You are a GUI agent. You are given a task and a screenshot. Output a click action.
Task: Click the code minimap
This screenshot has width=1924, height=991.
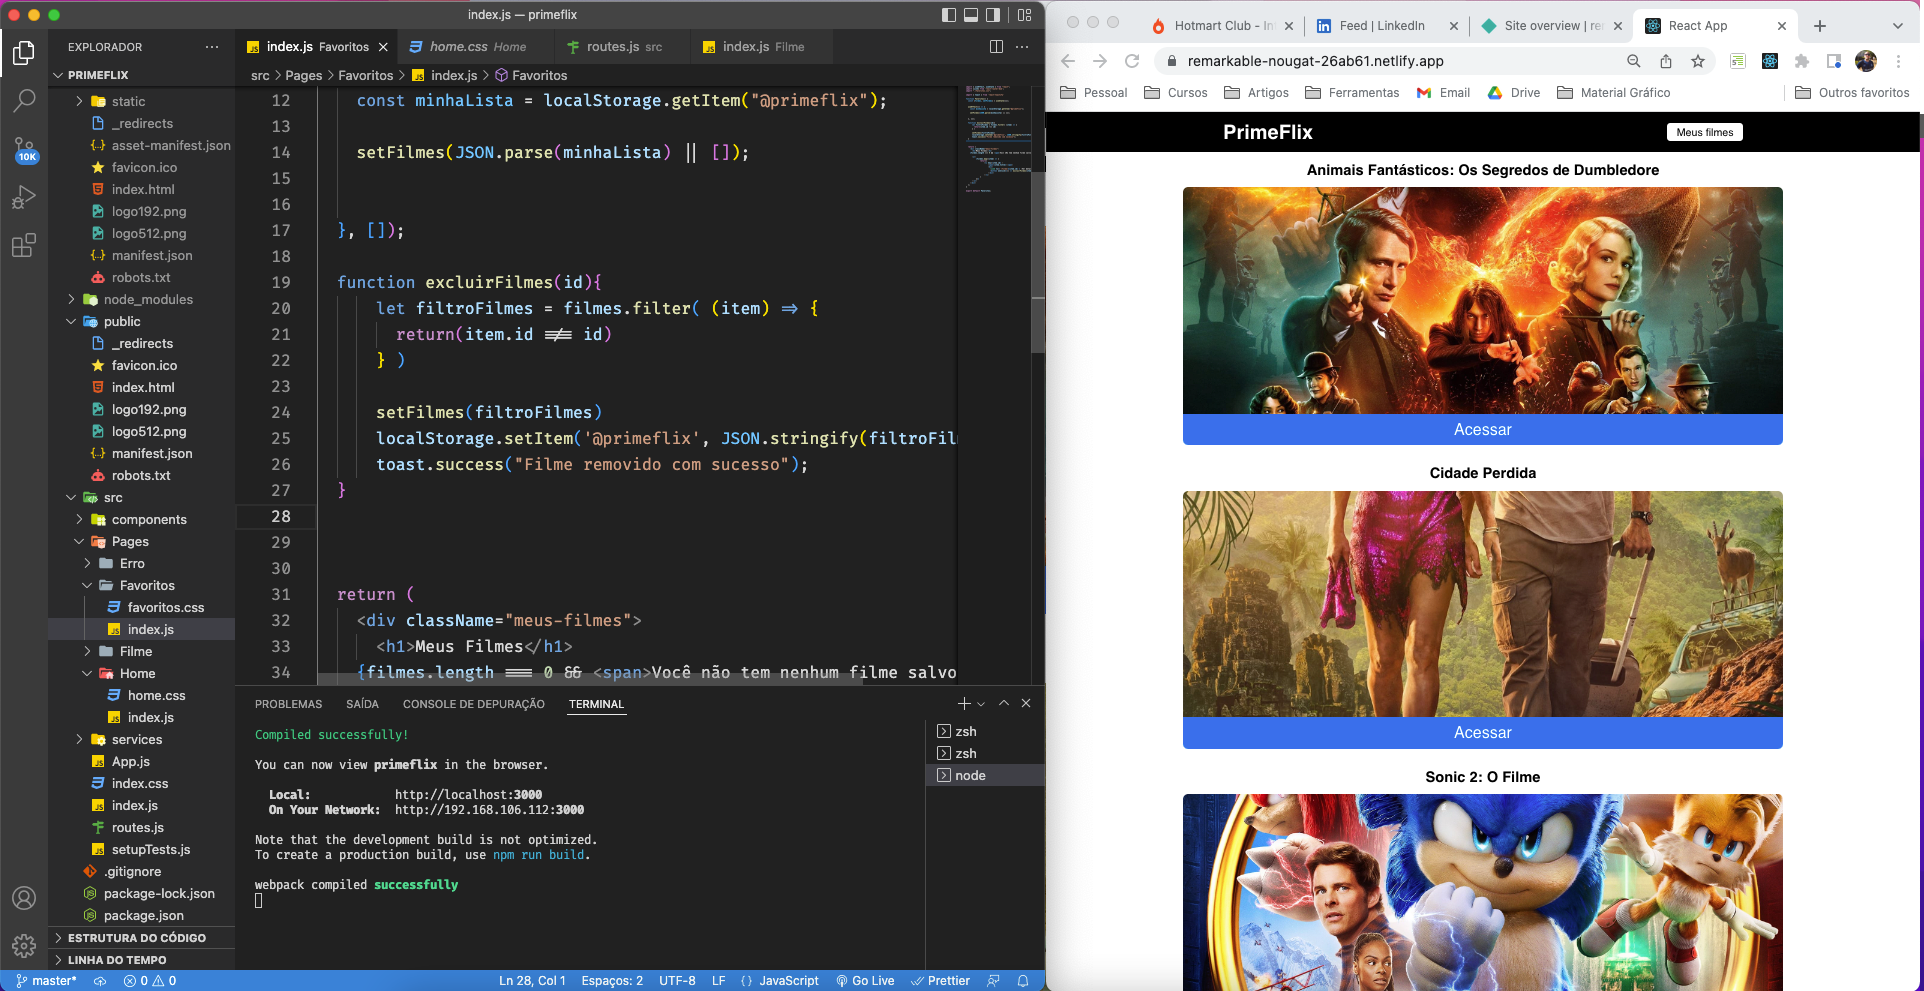point(999,140)
